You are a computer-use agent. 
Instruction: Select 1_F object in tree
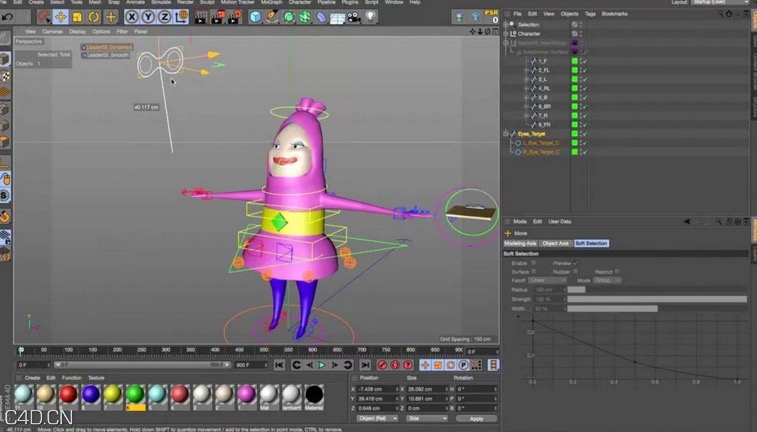[x=543, y=61]
